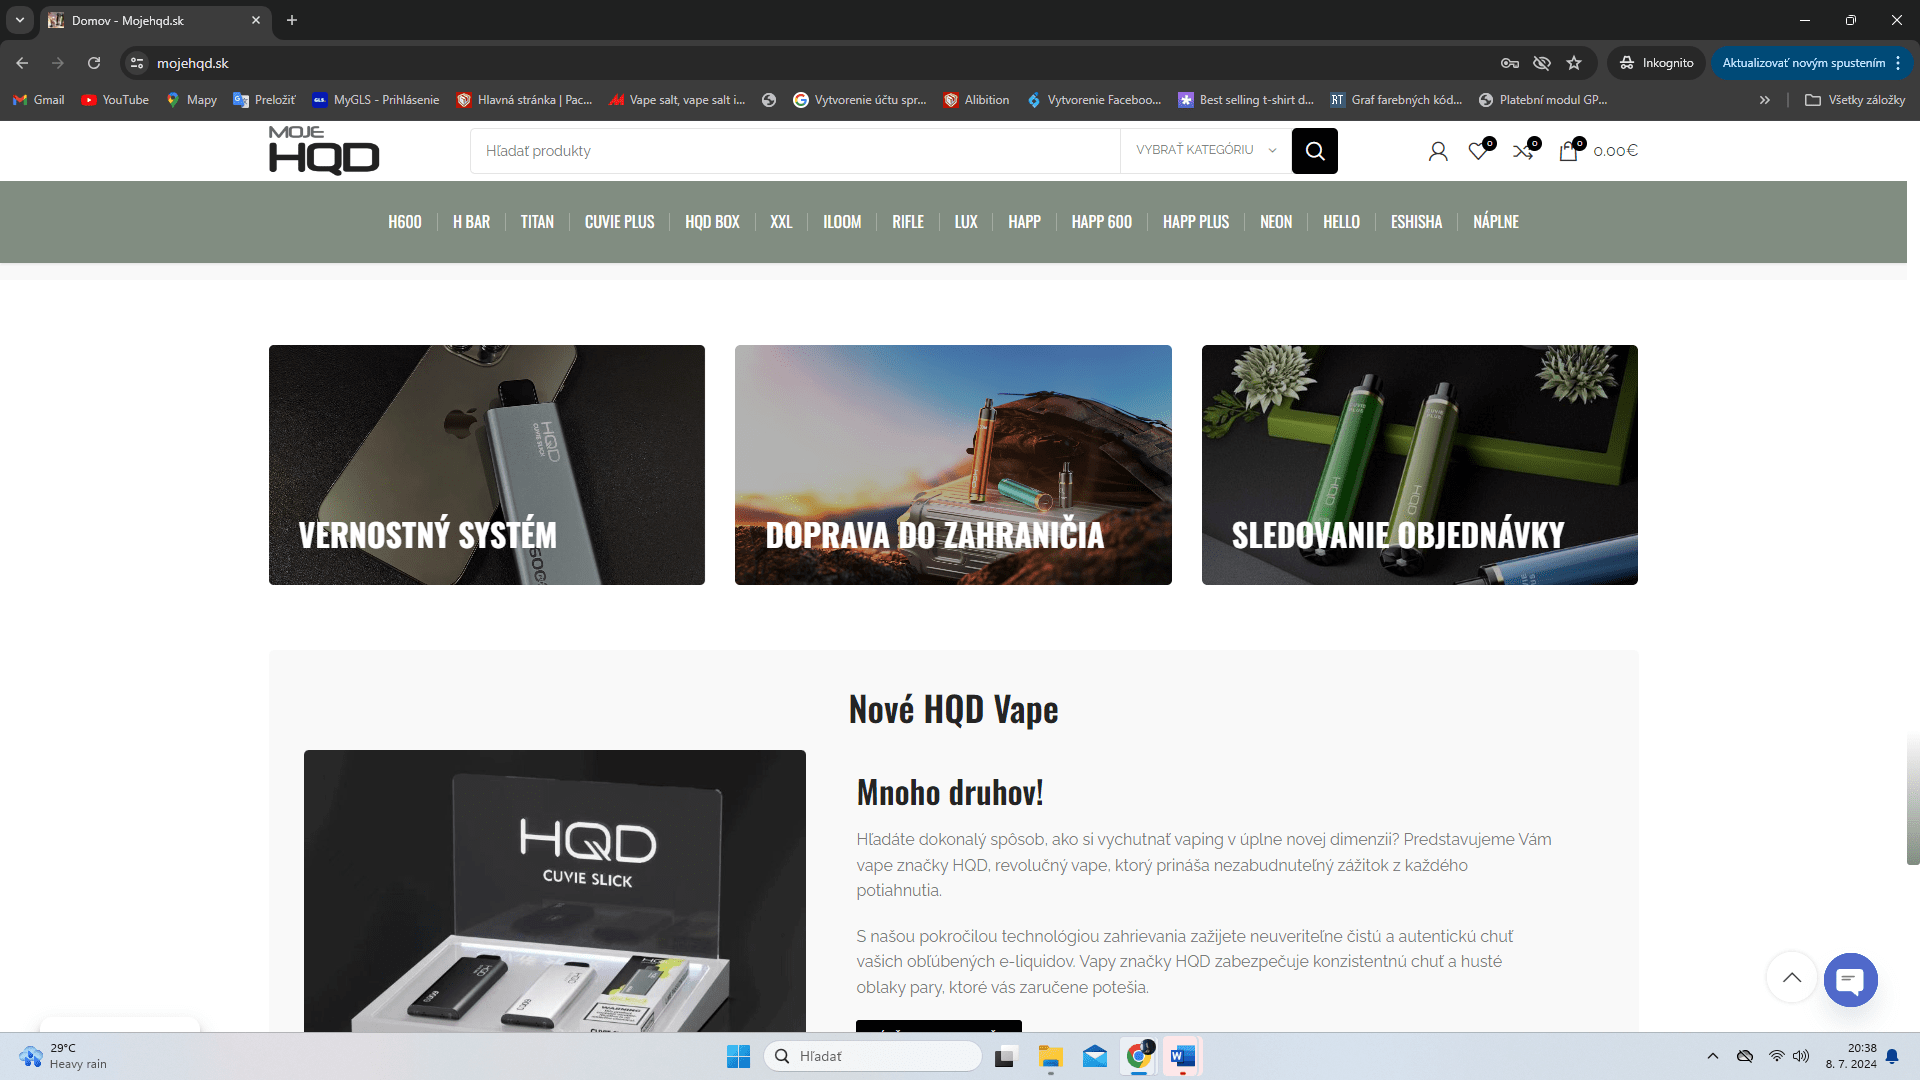
Task: Click the black search magnifier button
Action: (1314, 151)
